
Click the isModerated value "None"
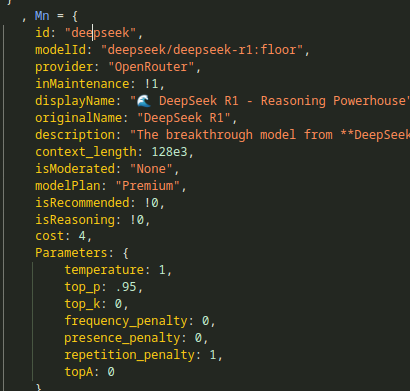click(x=151, y=169)
